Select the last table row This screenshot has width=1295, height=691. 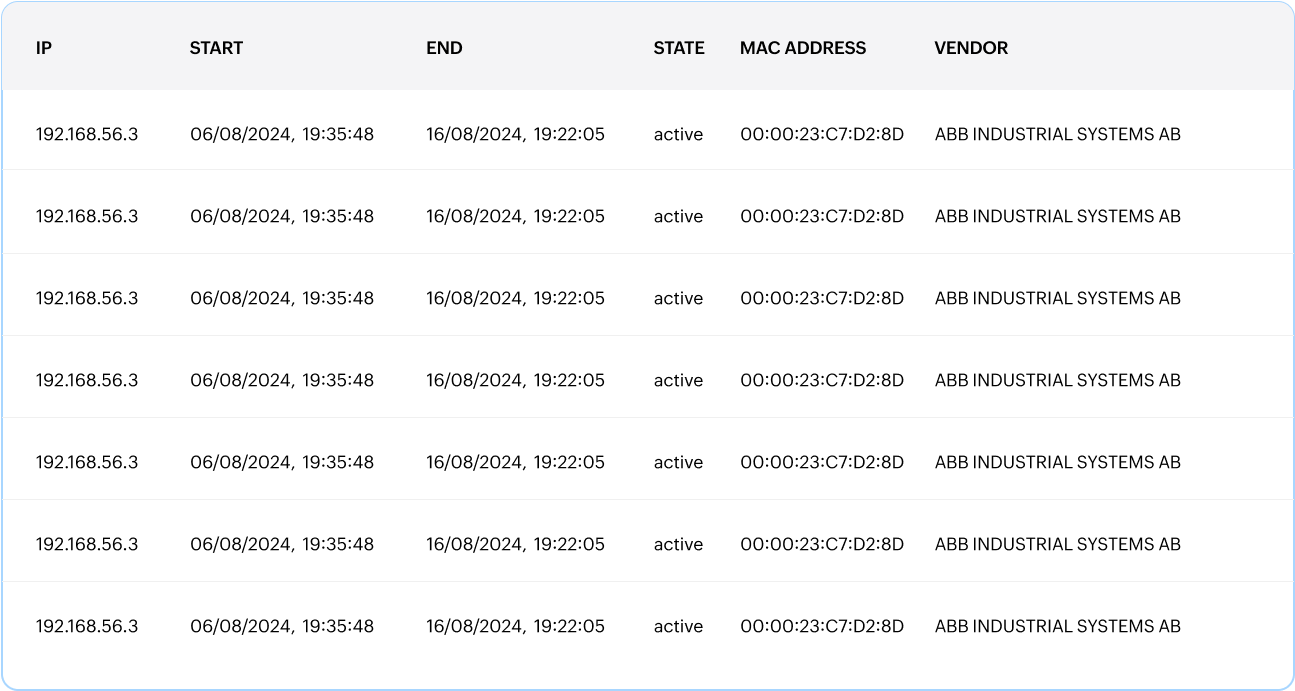[648, 626]
